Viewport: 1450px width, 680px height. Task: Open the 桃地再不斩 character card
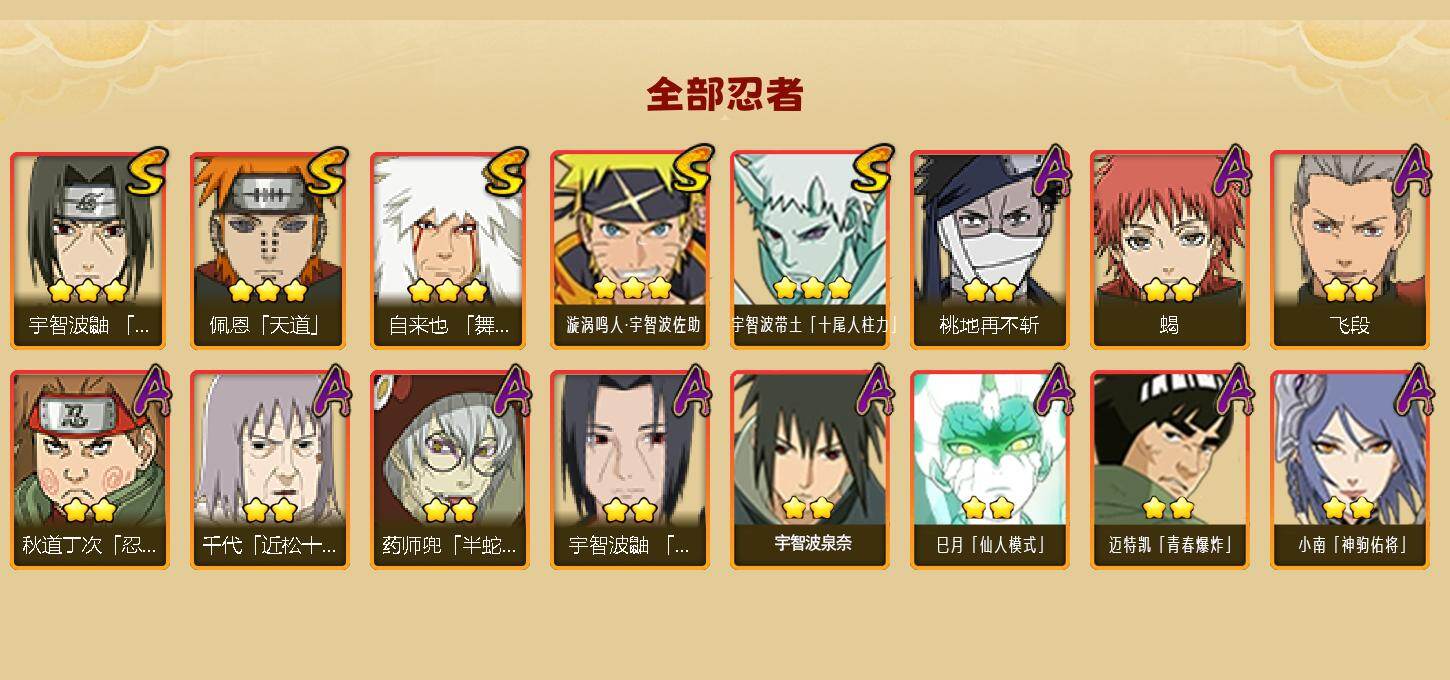[989, 250]
